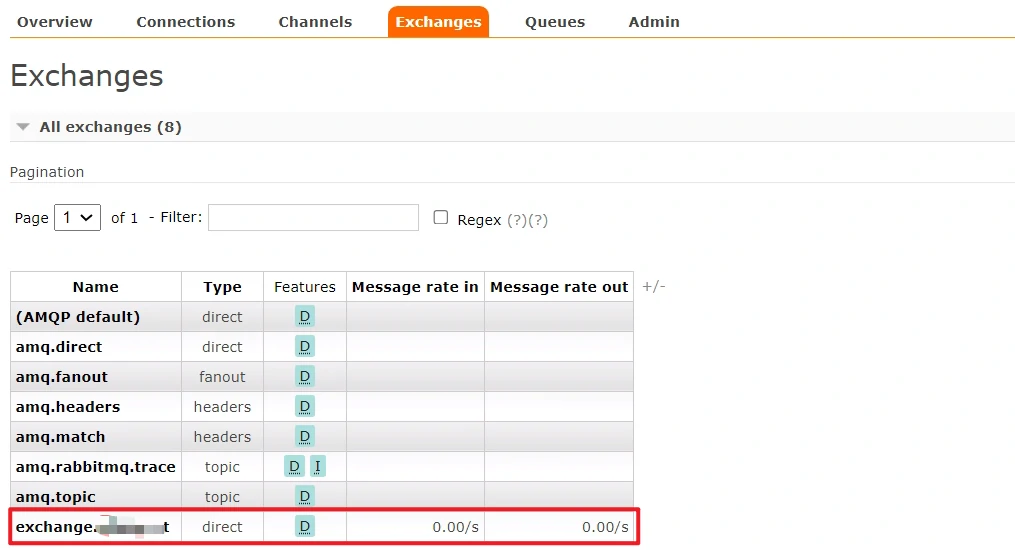The height and width of the screenshot is (550, 1015).
Task: Open the amq.rabbitmq.trace exchange
Action: (x=96, y=467)
